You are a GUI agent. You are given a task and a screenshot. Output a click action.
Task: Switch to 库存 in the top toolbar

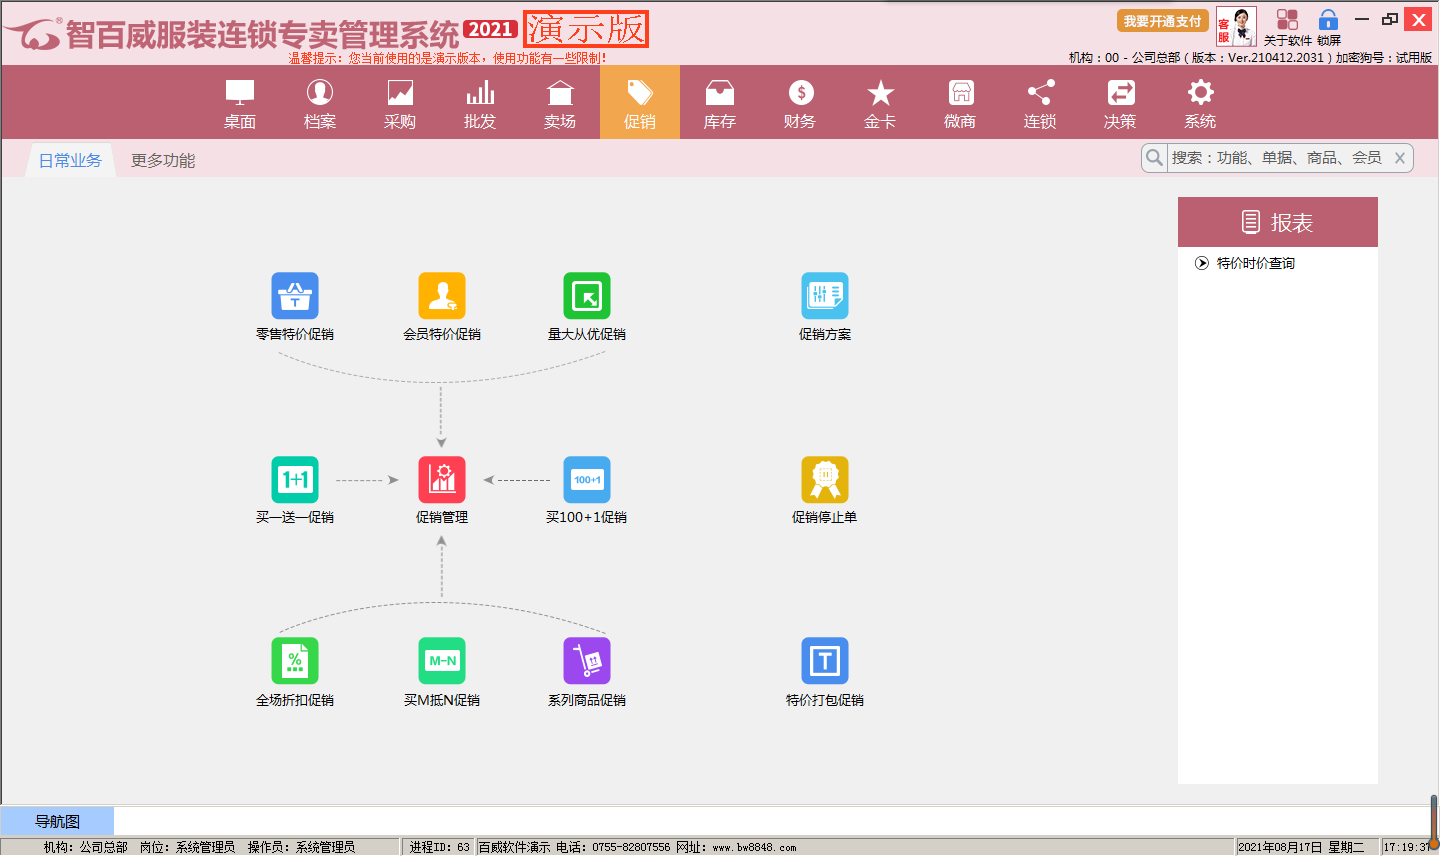[x=720, y=103]
